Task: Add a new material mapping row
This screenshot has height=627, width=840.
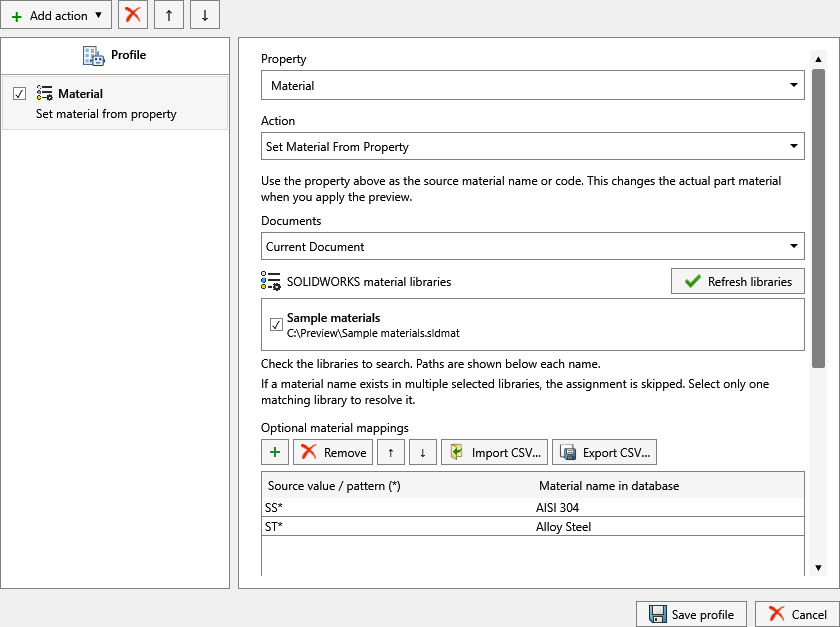Action: [275, 452]
